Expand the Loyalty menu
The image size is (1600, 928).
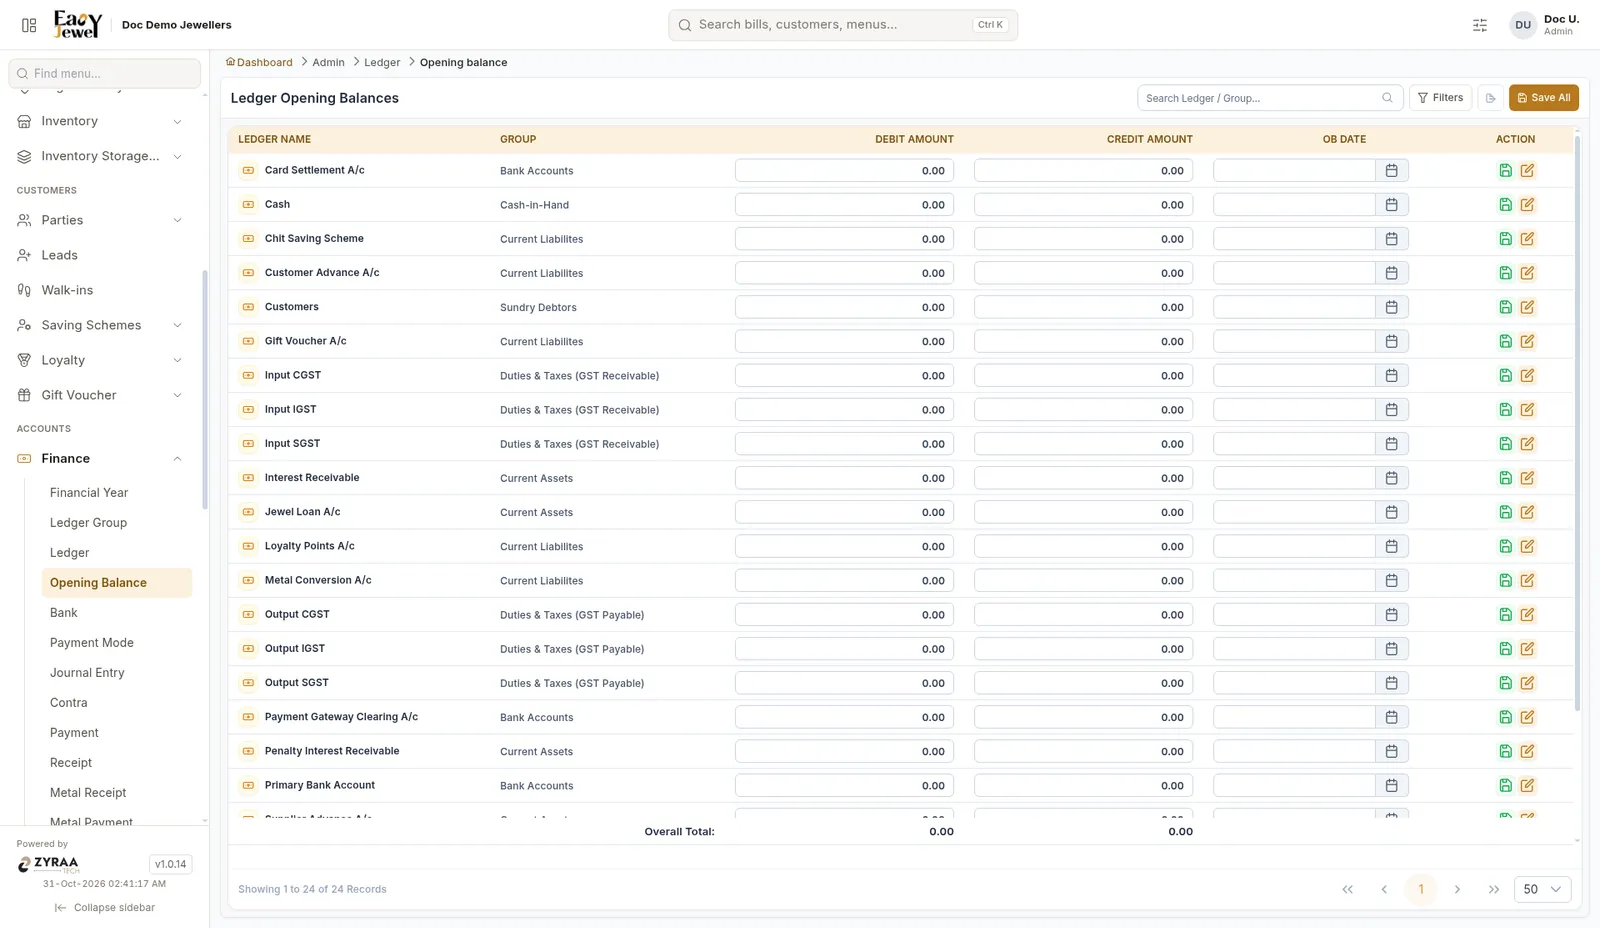(x=100, y=360)
